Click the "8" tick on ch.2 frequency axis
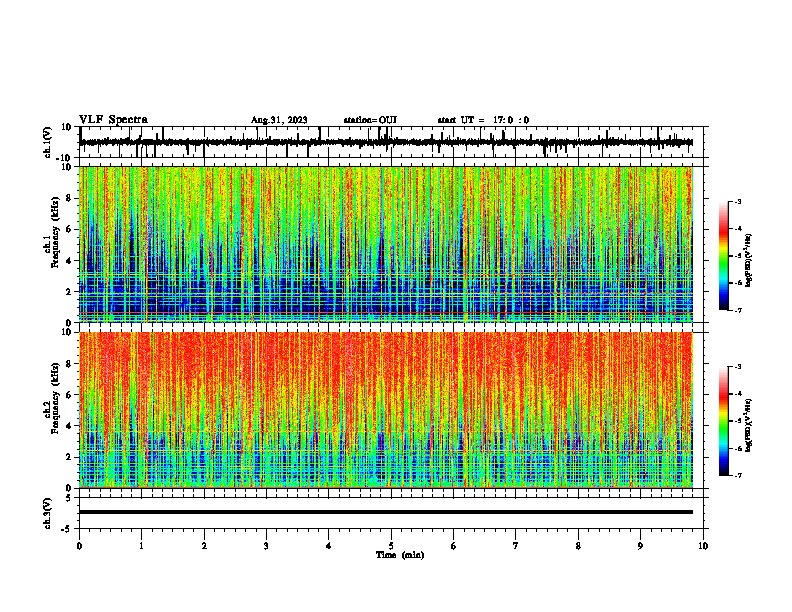Viewport: 792px width, 612px height. click(x=70, y=364)
